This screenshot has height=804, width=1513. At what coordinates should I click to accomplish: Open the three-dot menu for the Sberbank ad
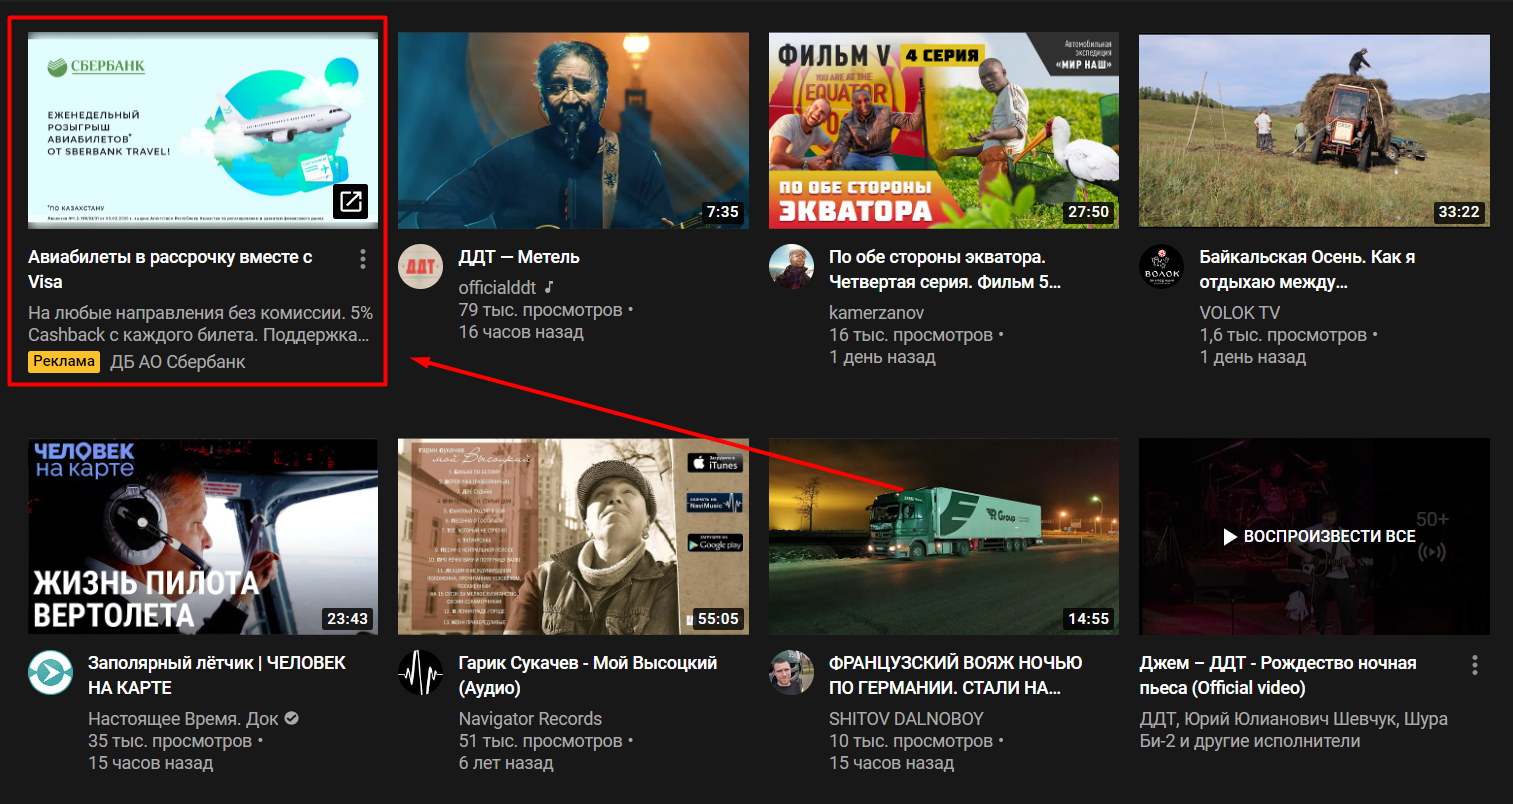tap(362, 260)
